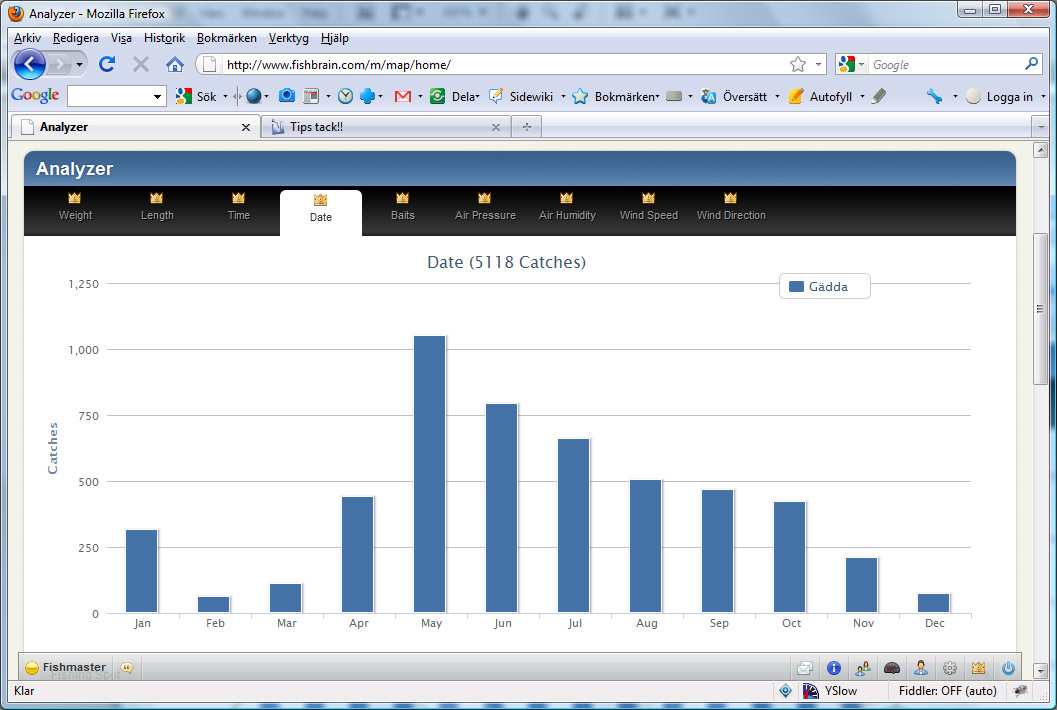Click the friends group icon in bottom bar
This screenshot has width=1057, height=710.
pyautogui.click(x=863, y=668)
